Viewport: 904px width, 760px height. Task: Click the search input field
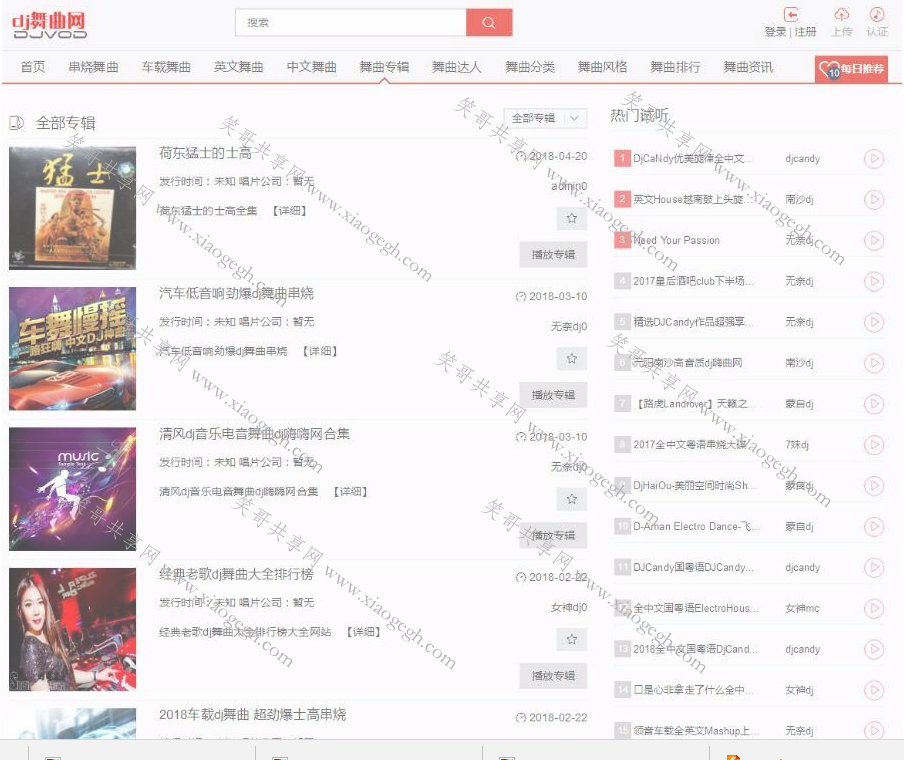(351, 22)
